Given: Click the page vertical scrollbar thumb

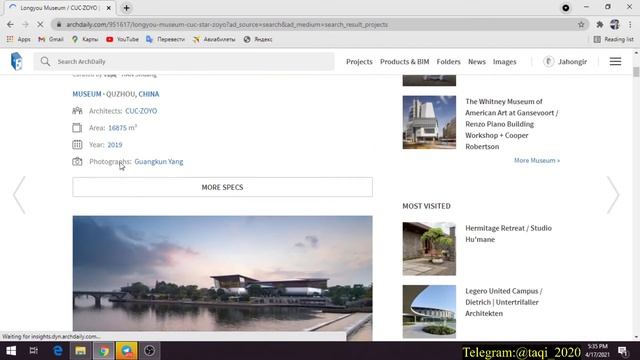Looking at the screenshot, I should 636,72.
